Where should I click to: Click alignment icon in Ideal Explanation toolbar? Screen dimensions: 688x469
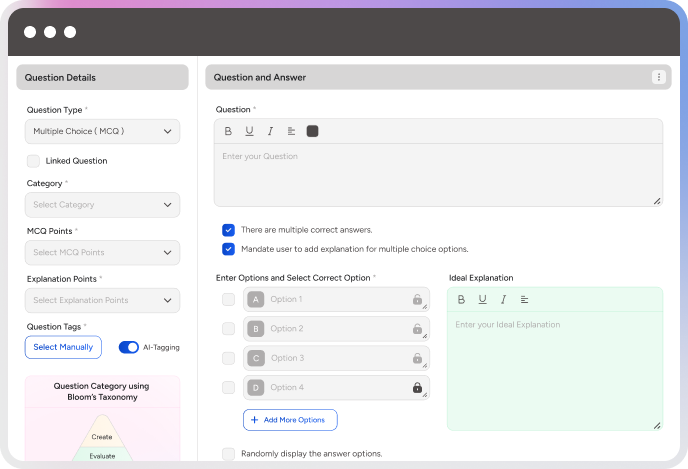point(525,299)
